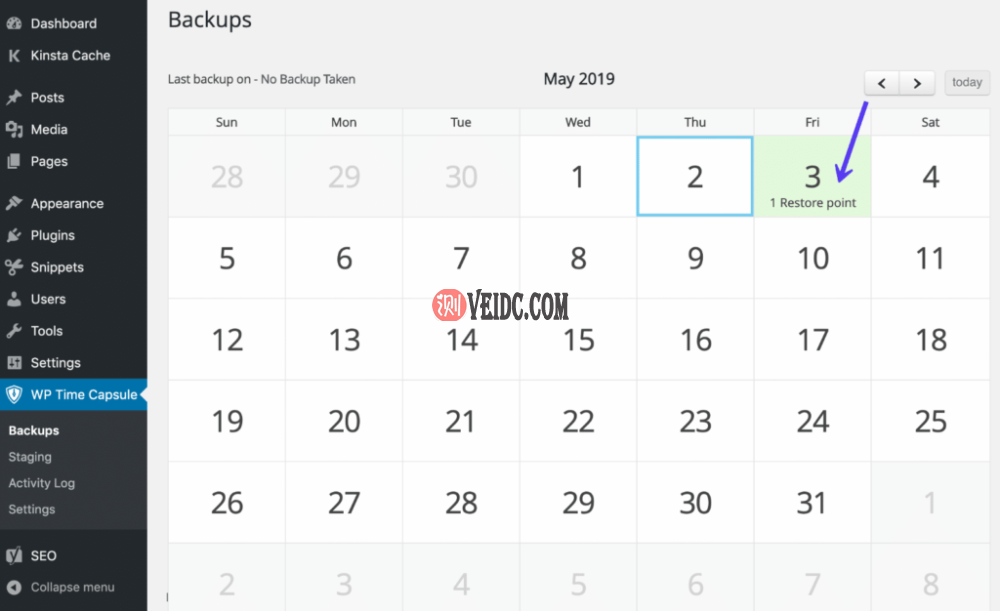This screenshot has width=1000, height=611.
Task: Click the WP Time Capsule shield icon
Action: pos(14,395)
